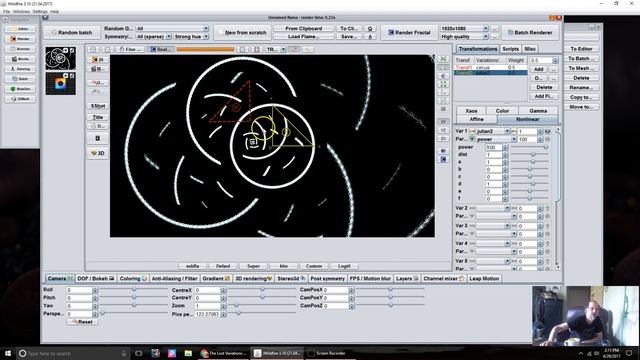Switch to the Gradient tab

coord(216,279)
